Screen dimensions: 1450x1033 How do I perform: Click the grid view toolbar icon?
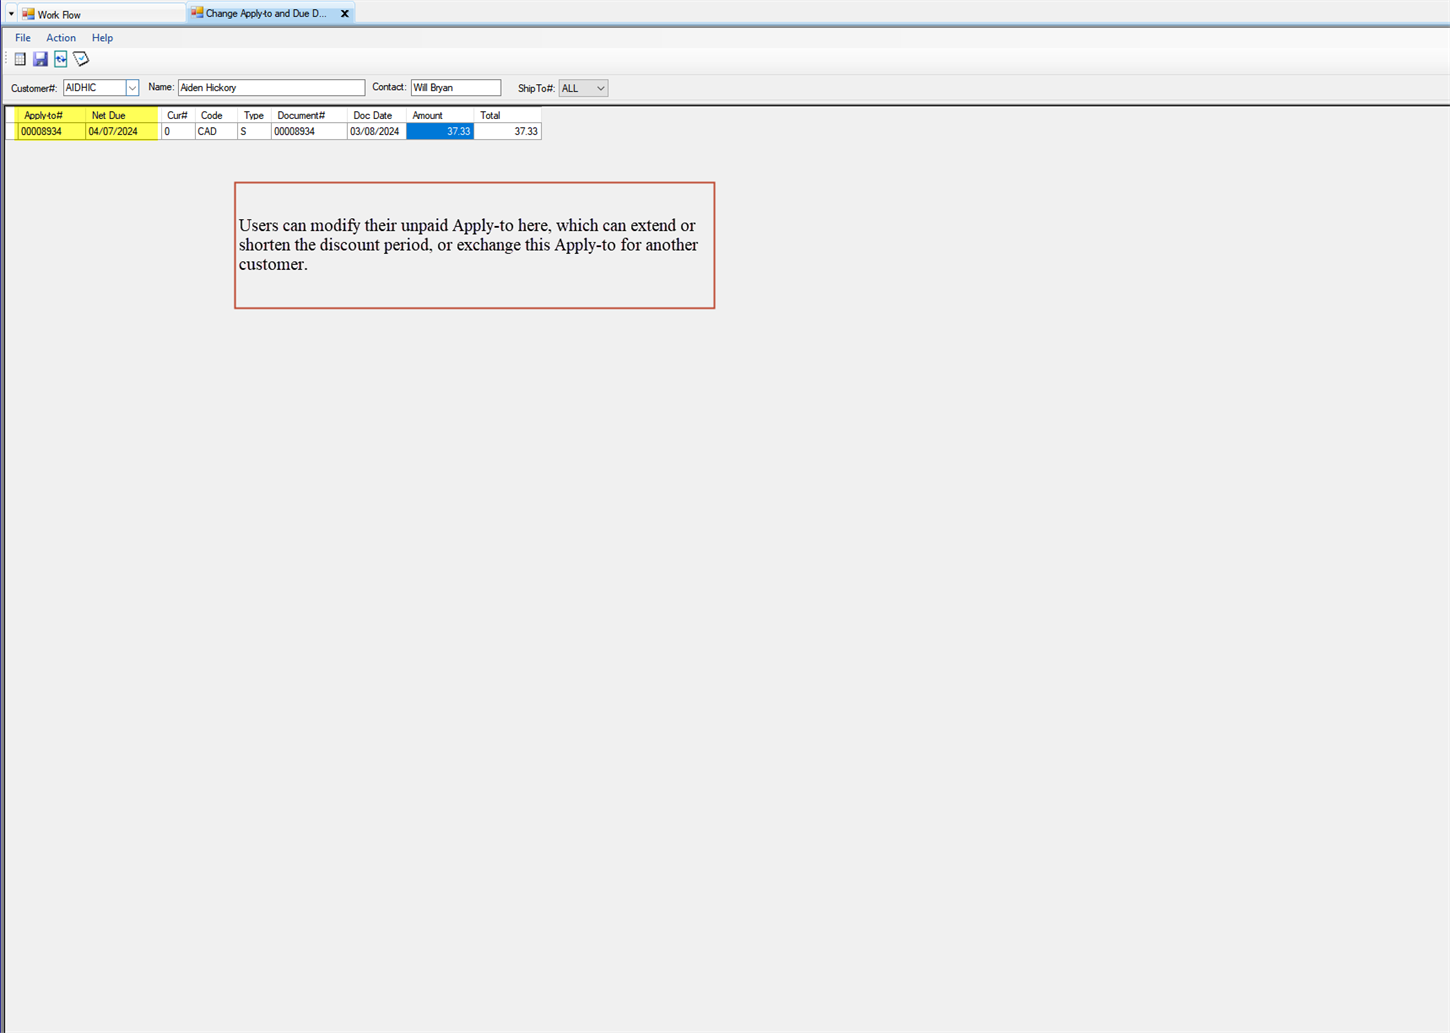(x=20, y=60)
